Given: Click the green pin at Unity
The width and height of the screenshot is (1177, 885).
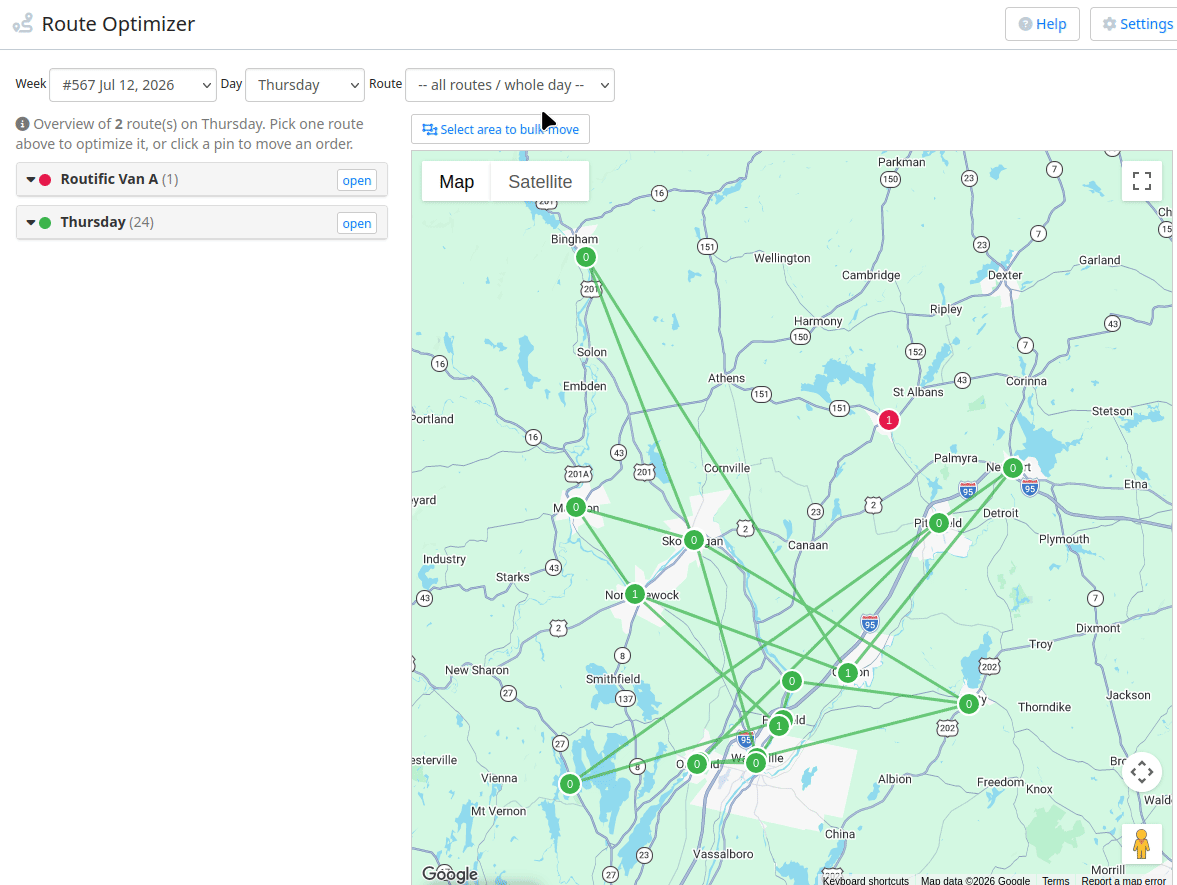Looking at the screenshot, I should [969, 704].
